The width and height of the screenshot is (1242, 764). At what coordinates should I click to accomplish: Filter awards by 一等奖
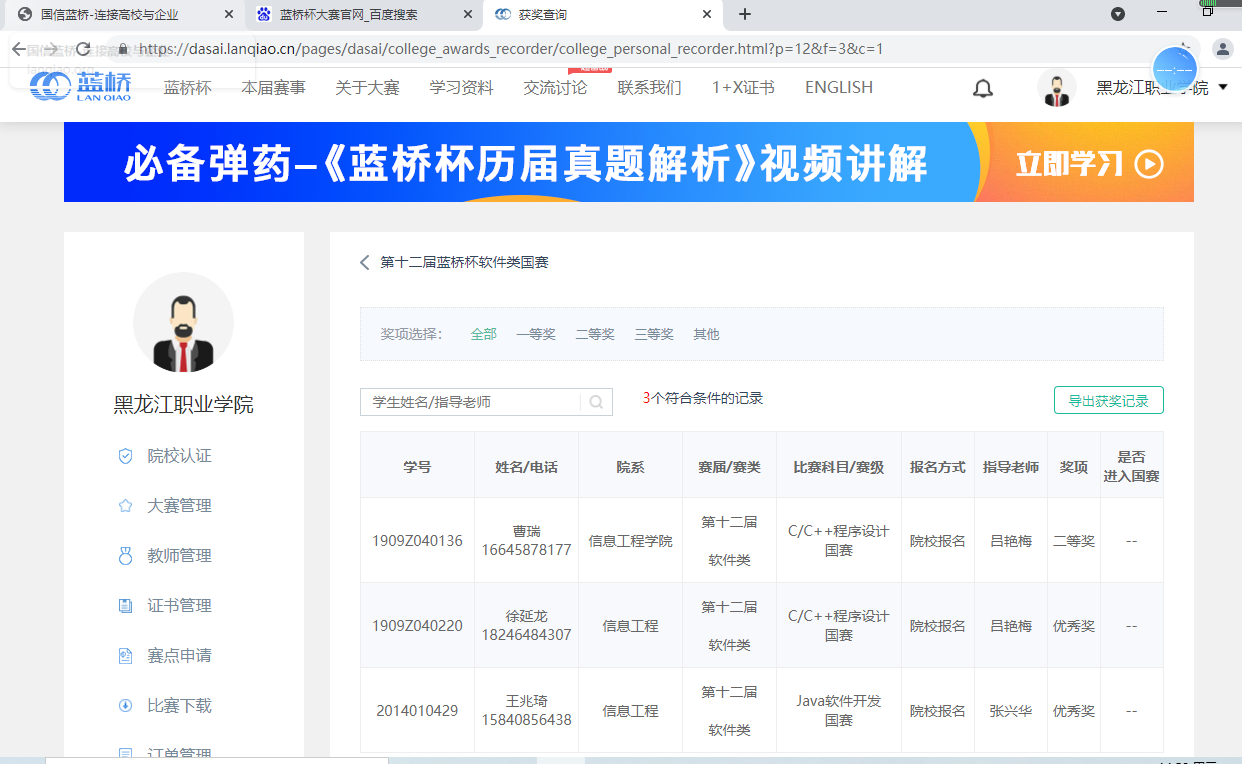pos(536,334)
